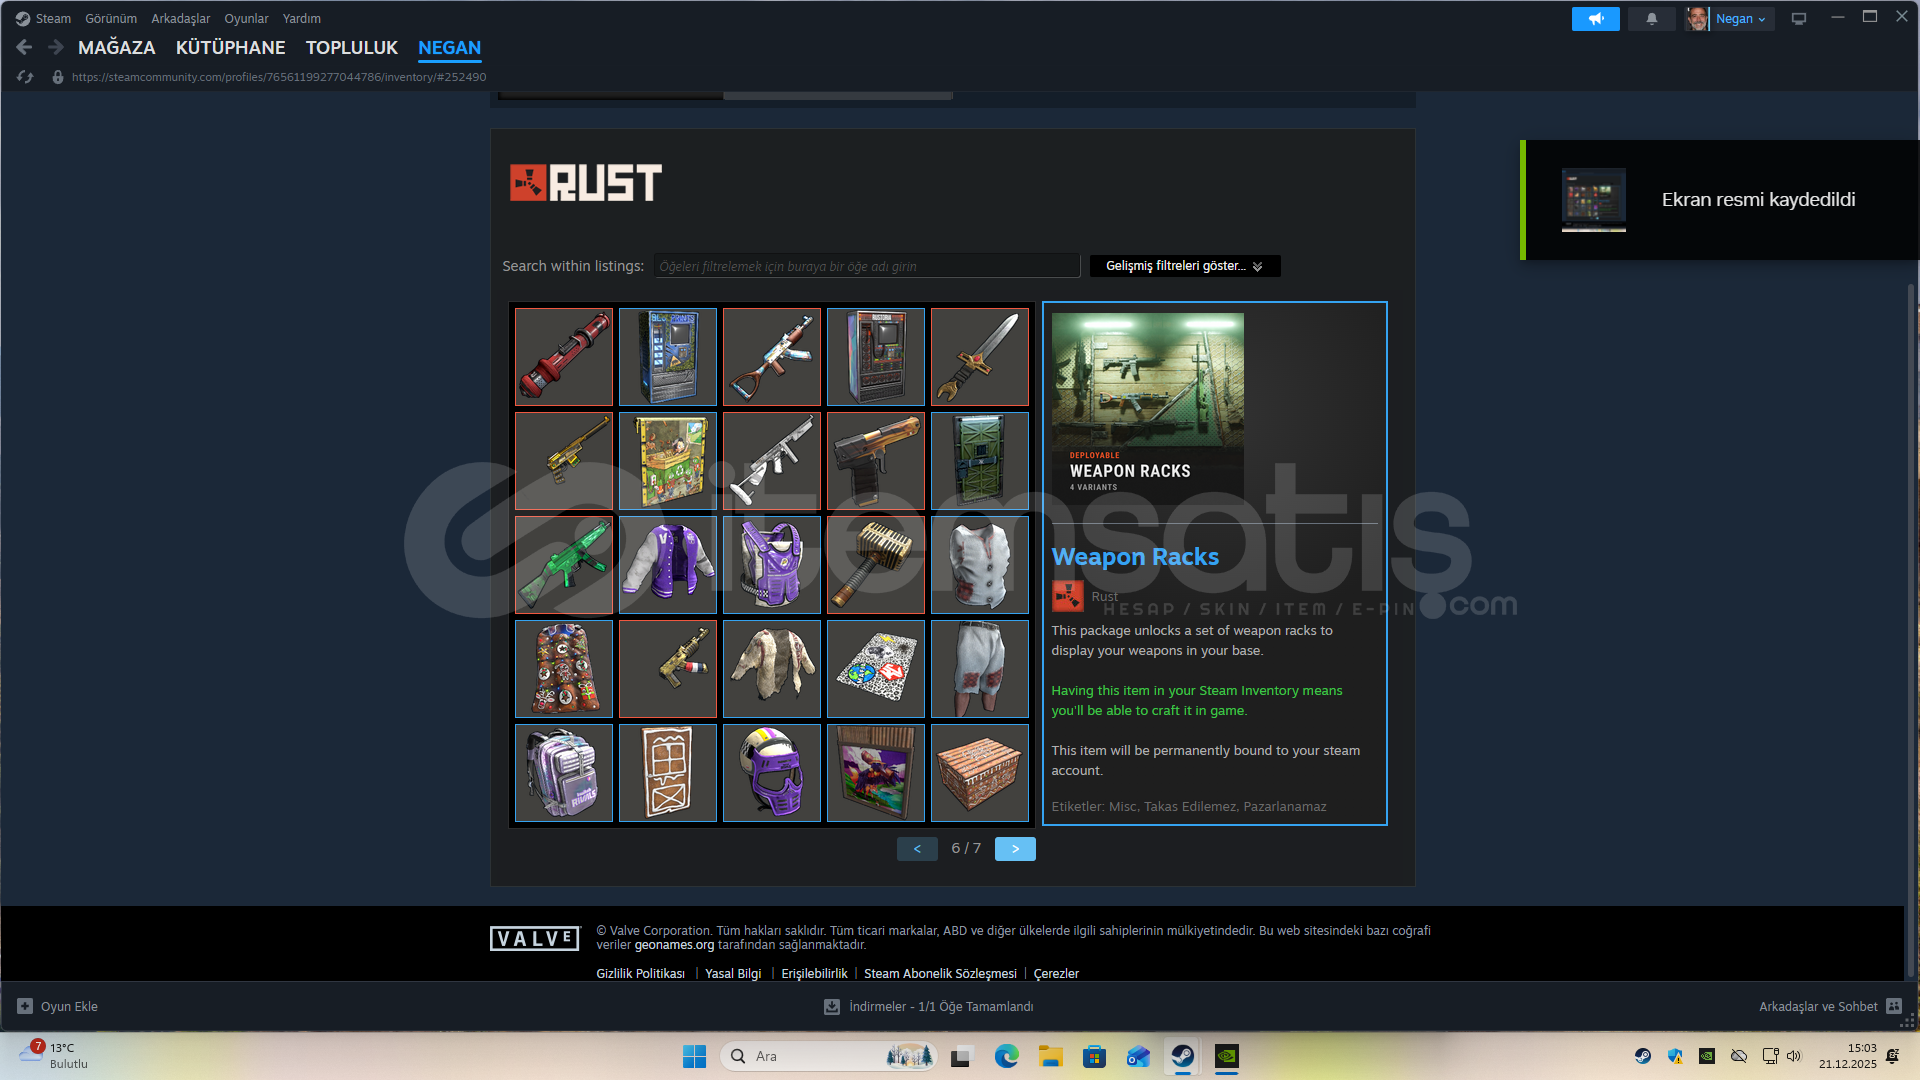Select the green assault rifle skin
This screenshot has height=1080, width=1920.
[x=563, y=565]
